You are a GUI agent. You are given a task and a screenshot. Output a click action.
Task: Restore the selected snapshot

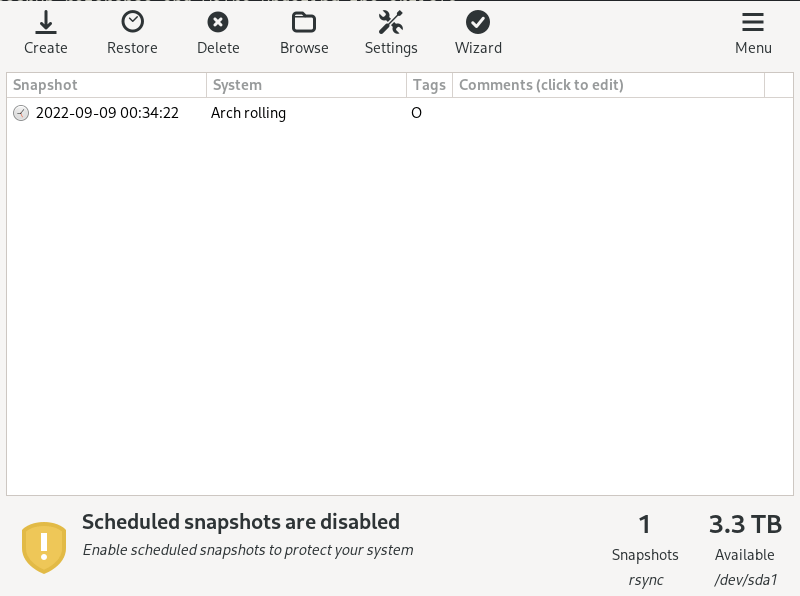131,33
